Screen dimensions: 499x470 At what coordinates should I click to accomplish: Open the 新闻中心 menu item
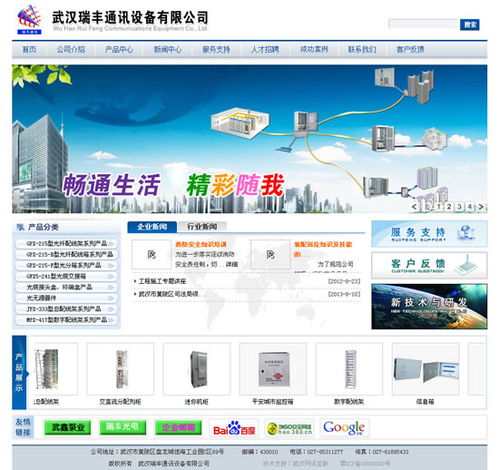[168, 50]
